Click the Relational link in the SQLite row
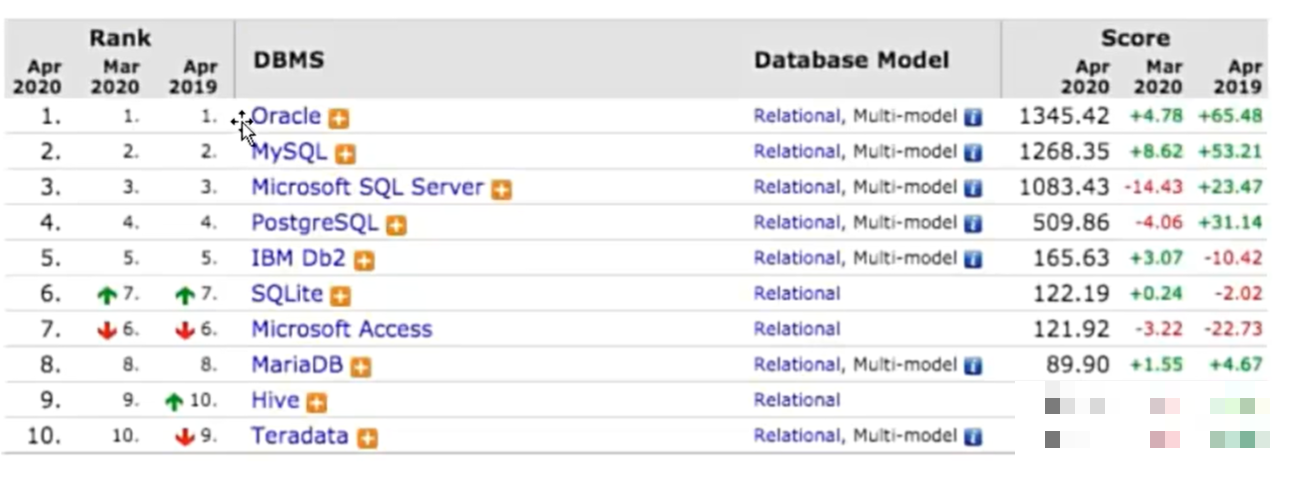 coord(797,293)
